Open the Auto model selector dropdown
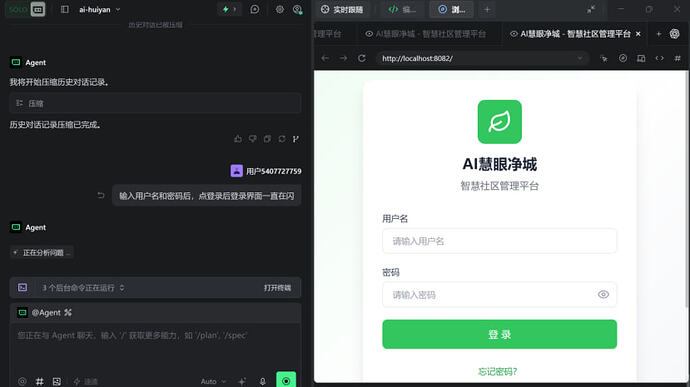Viewport: 690px width, 387px height. pyautogui.click(x=213, y=381)
